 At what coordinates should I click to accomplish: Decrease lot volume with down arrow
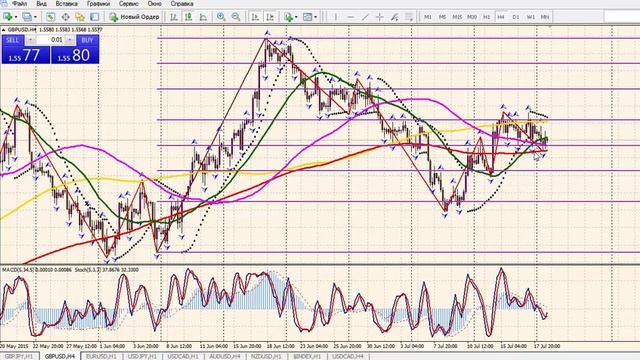[x=31, y=40]
